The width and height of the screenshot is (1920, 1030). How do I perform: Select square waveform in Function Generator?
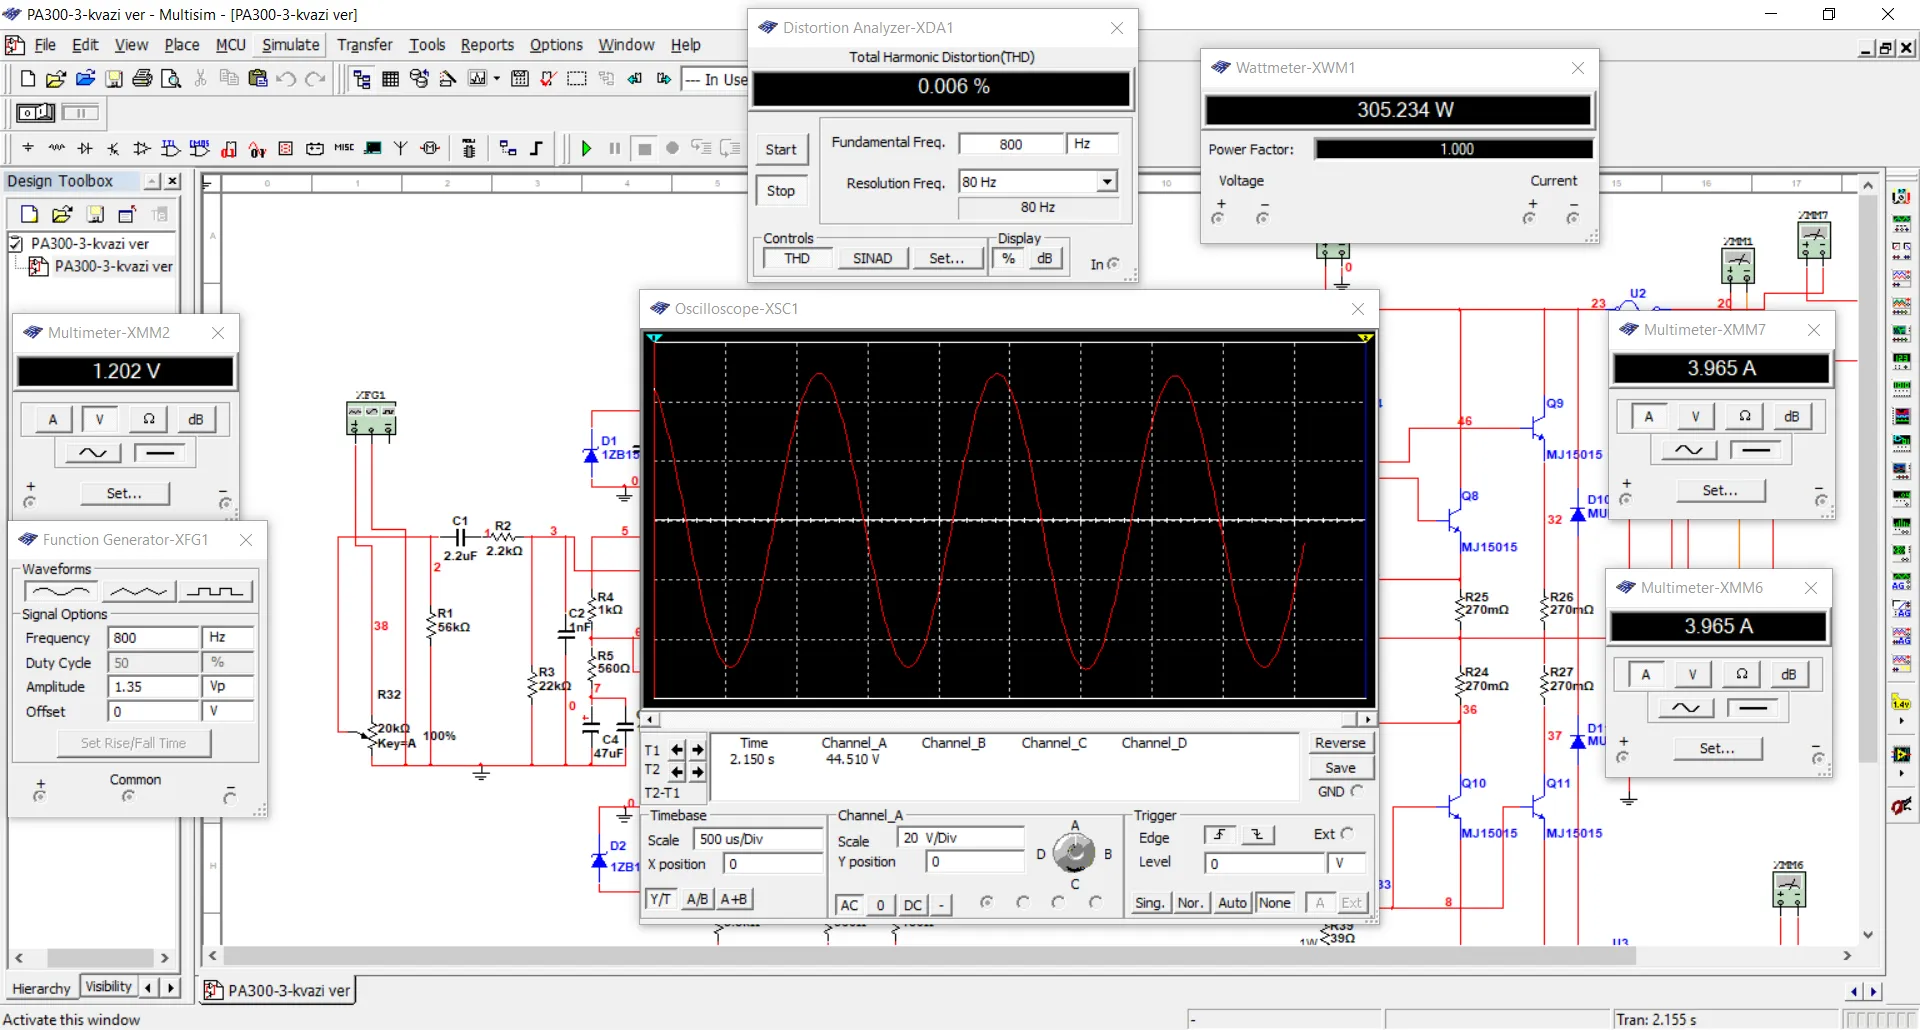pyautogui.click(x=215, y=591)
